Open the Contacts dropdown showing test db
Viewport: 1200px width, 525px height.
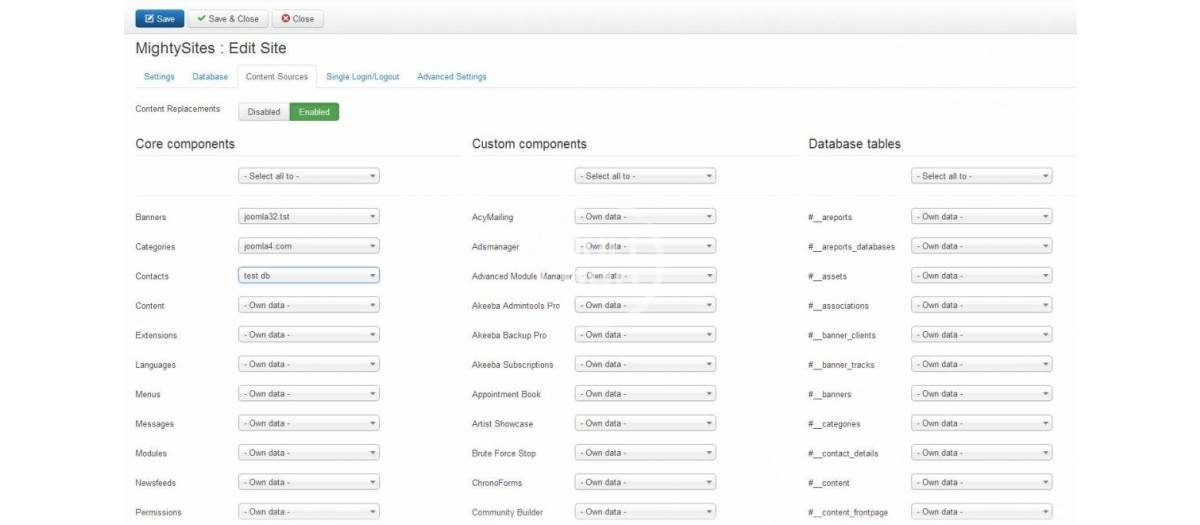pos(308,276)
